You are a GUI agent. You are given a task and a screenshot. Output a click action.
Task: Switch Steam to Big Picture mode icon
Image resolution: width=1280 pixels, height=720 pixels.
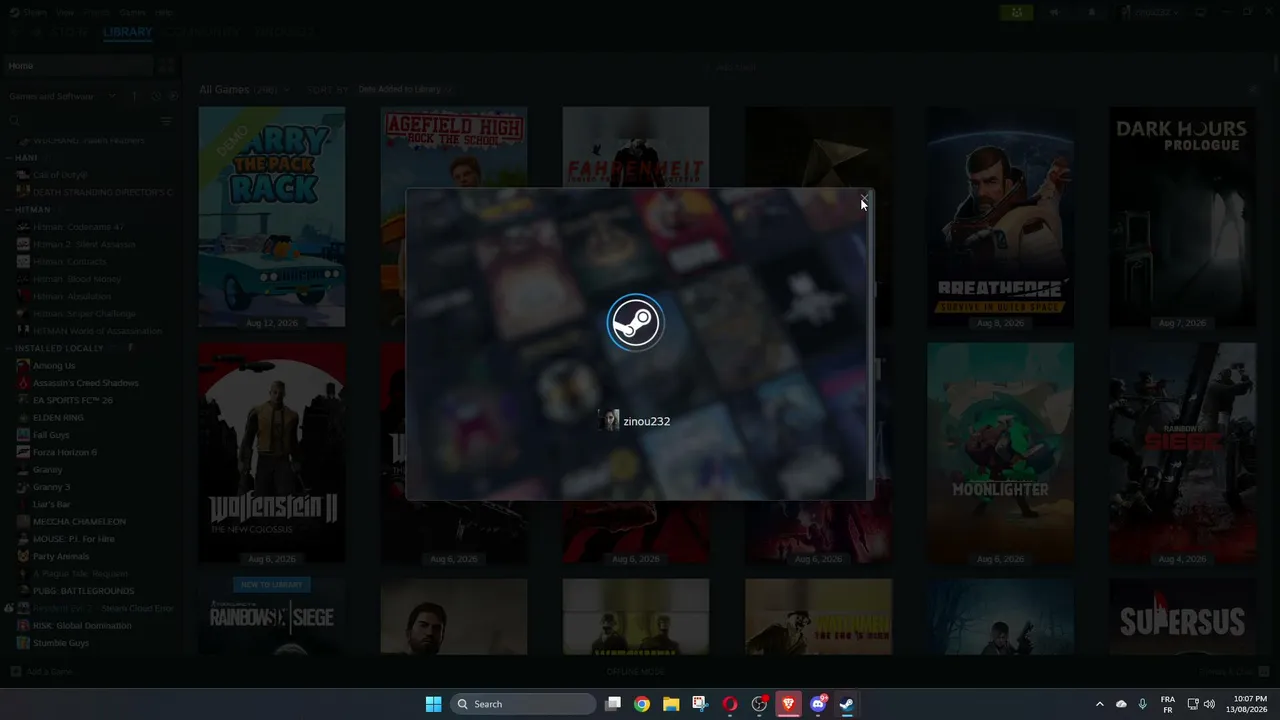1201,12
